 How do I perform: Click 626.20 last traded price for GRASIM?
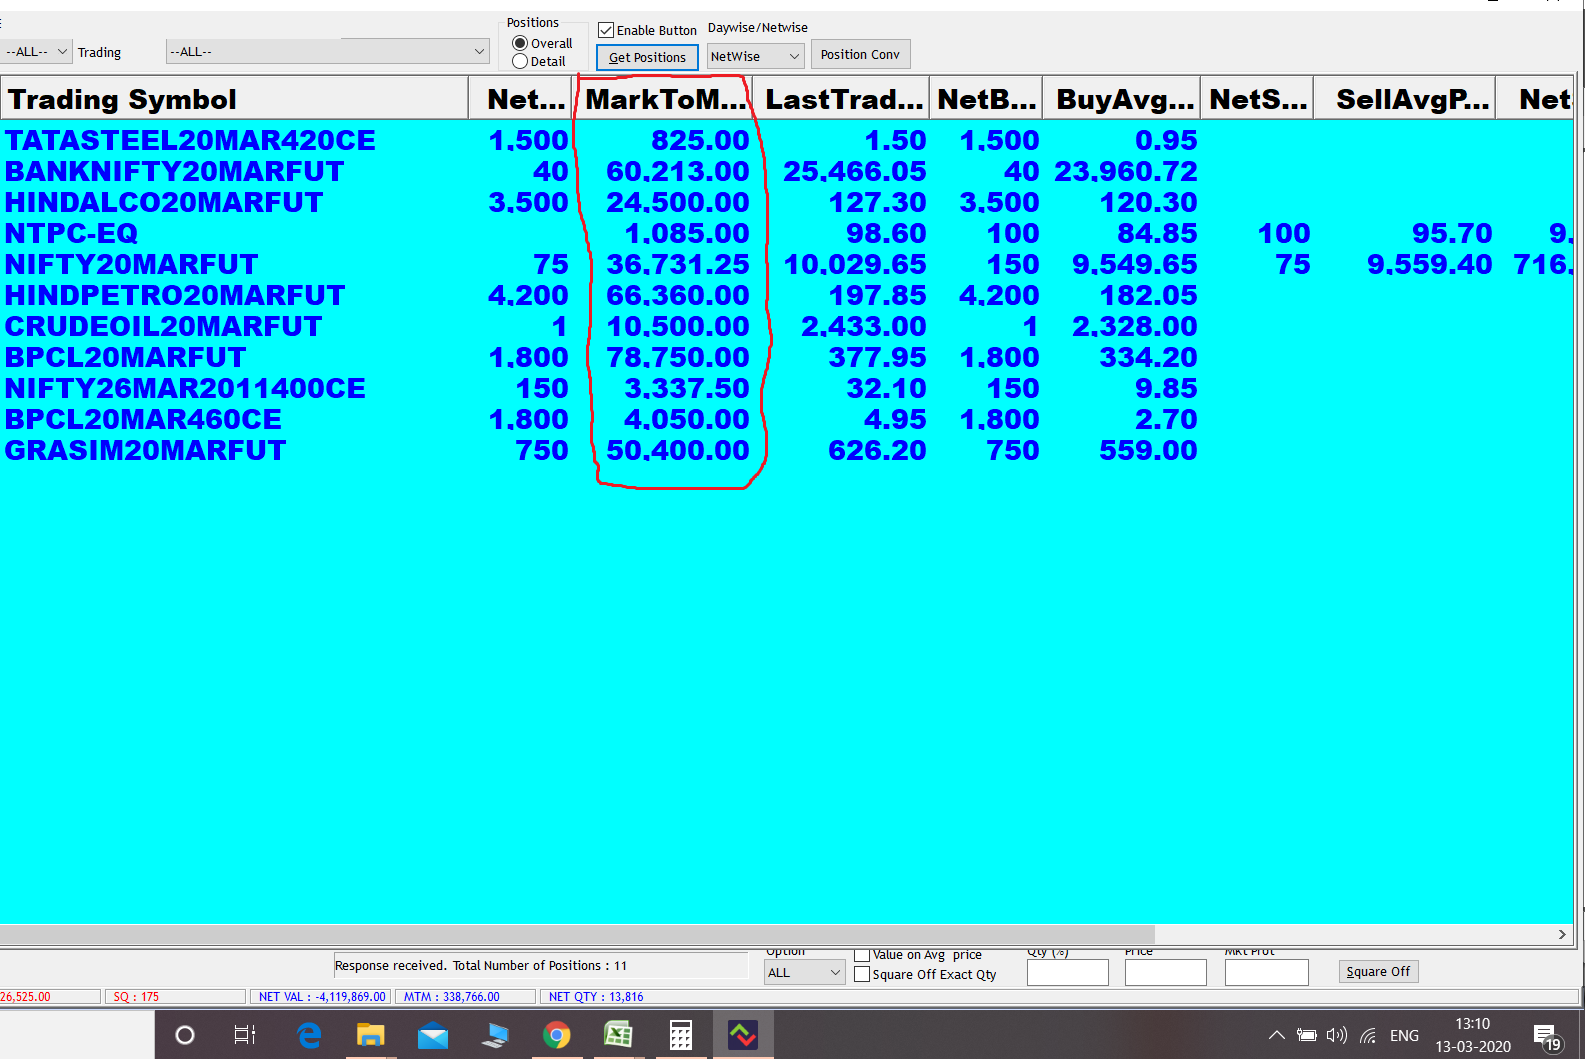click(877, 450)
